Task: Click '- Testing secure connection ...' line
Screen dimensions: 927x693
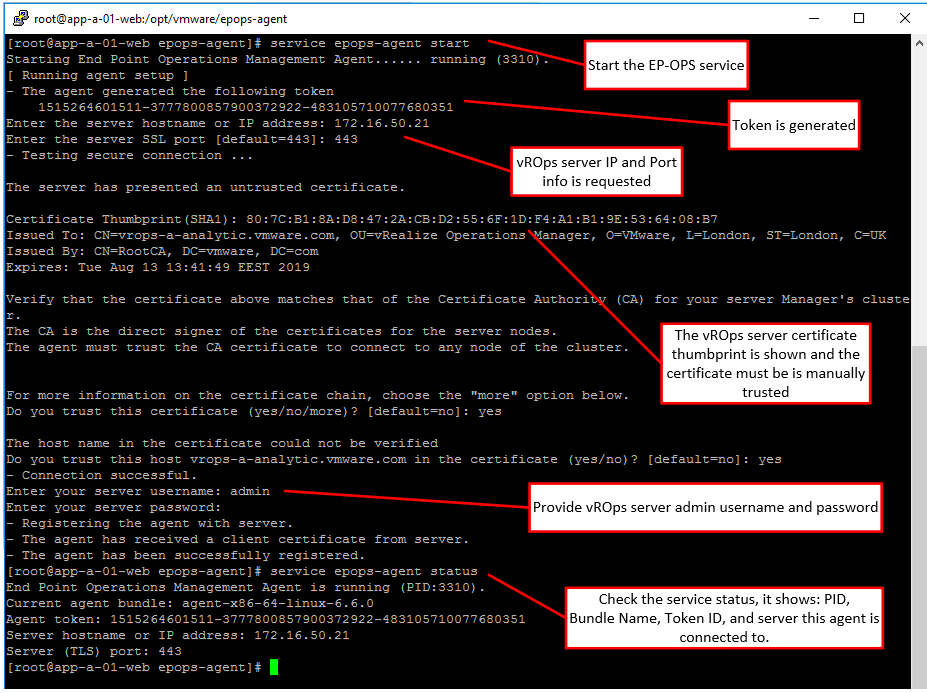Action: (x=129, y=155)
